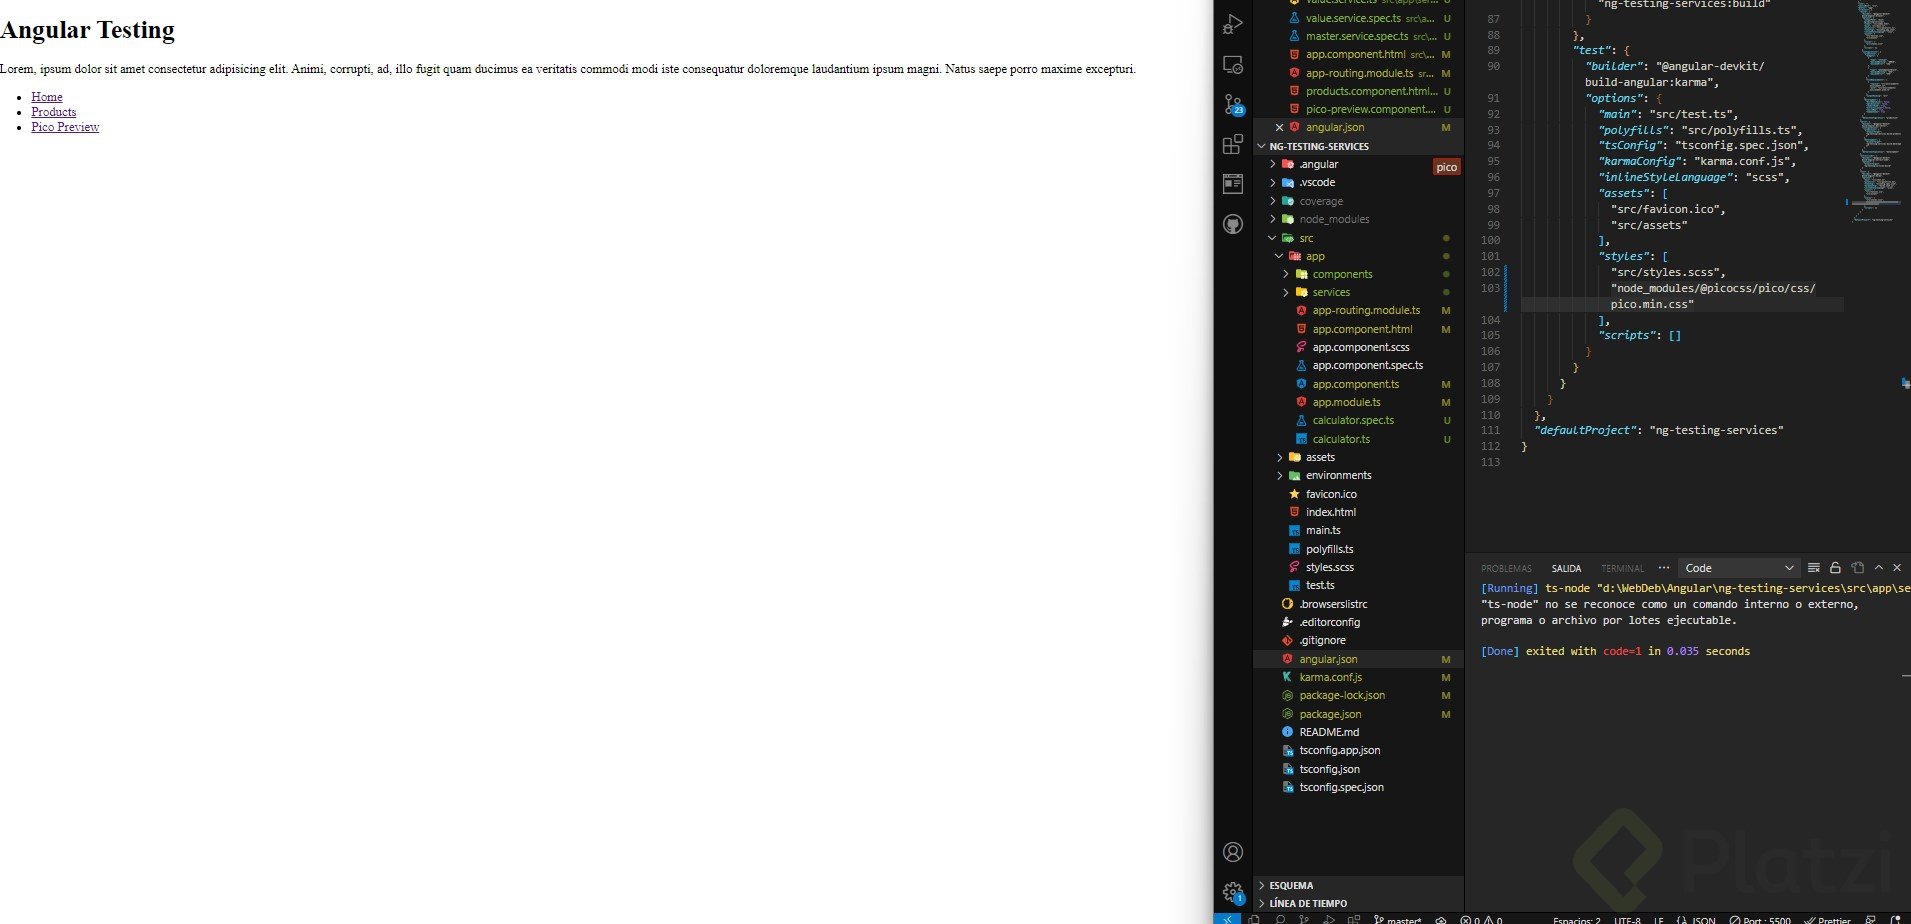The image size is (1911, 924).
Task: Switch to the PROBLEMAS tab
Action: [x=1506, y=568]
